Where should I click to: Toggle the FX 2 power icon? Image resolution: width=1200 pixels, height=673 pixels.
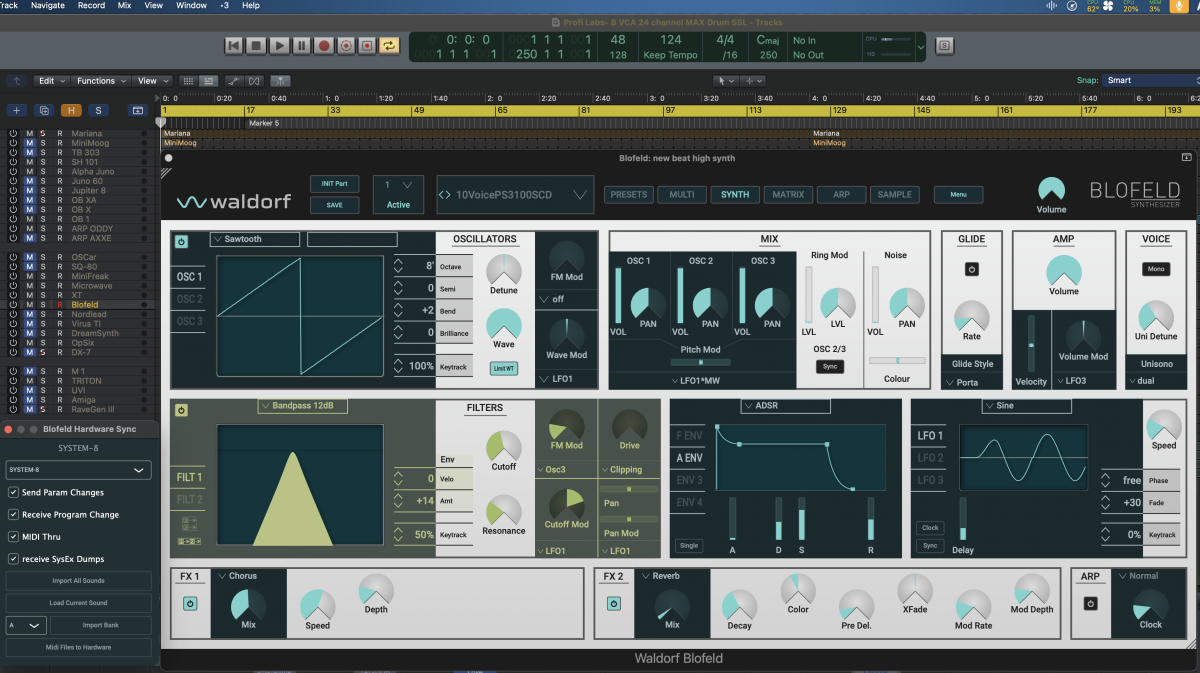click(x=614, y=603)
